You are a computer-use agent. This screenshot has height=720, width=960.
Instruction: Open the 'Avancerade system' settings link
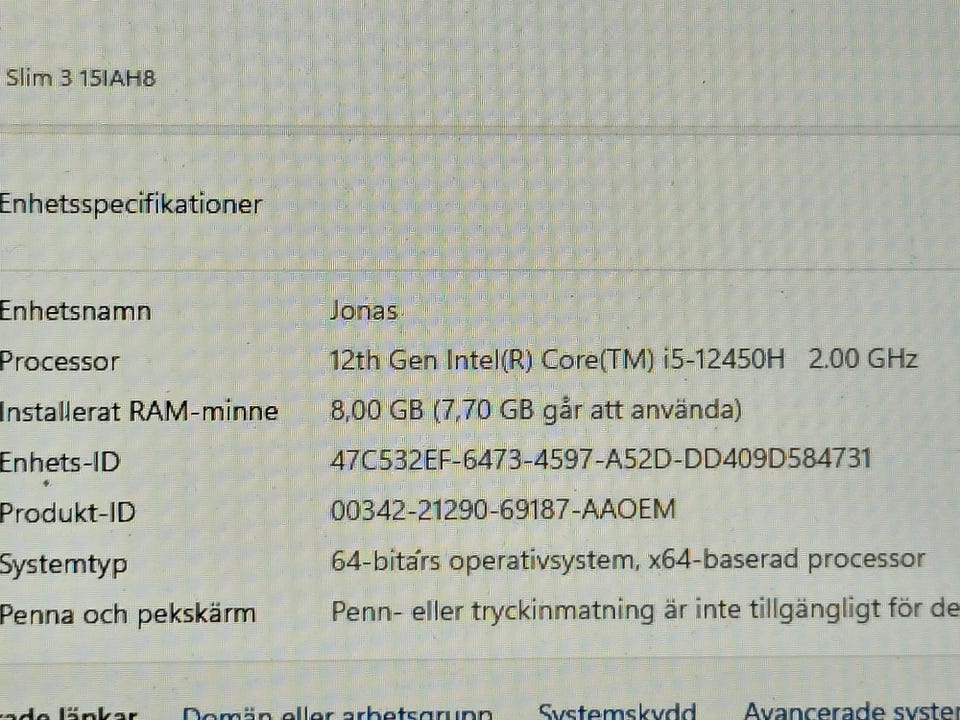coord(852,710)
